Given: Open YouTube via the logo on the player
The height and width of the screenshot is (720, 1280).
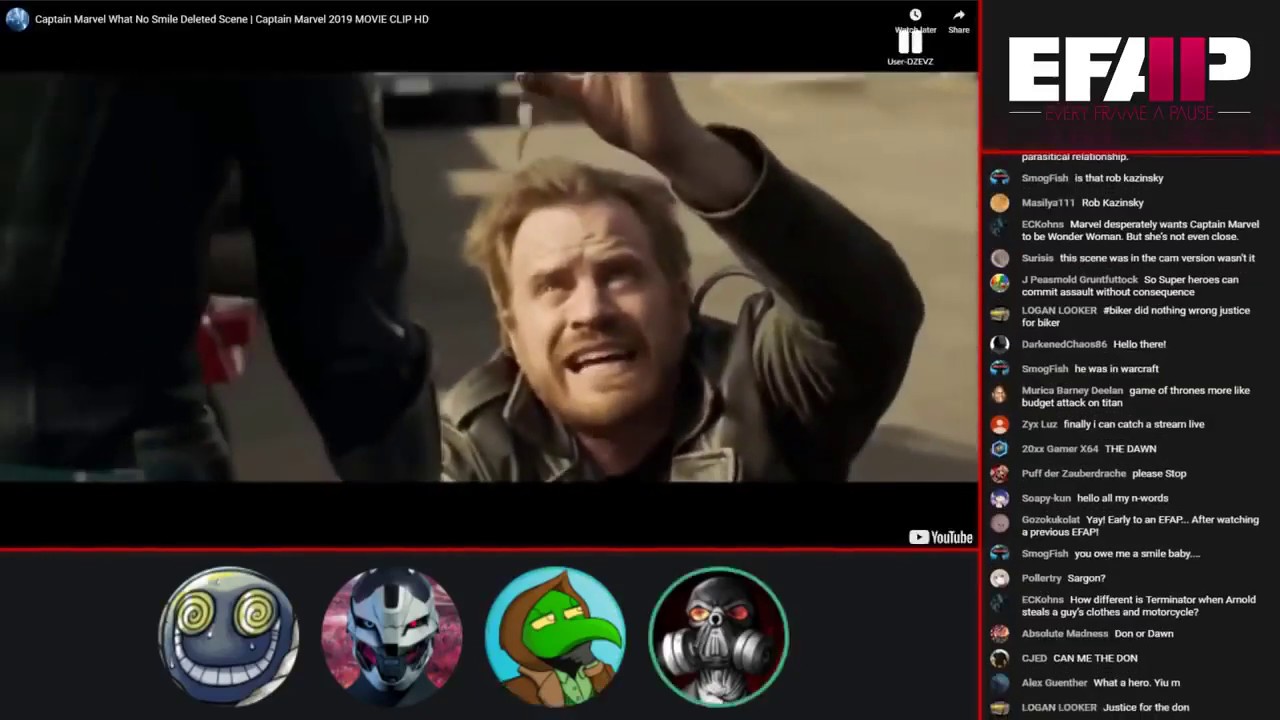Looking at the screenshot, I should point(940,537).
